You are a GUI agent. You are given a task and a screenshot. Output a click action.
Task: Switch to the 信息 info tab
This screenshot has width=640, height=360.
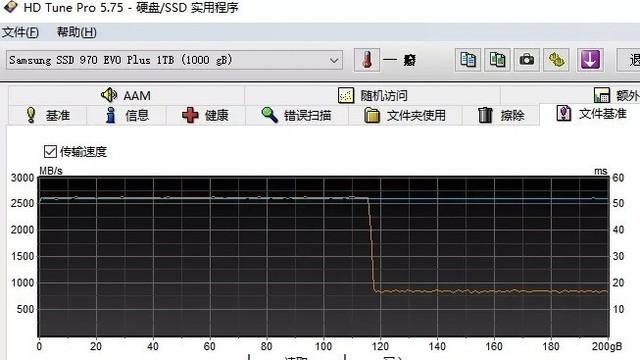point(127,115)
